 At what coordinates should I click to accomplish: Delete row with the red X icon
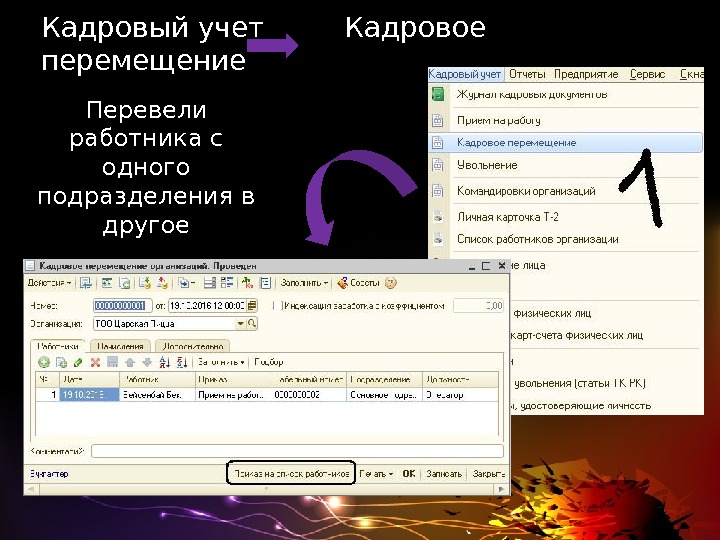[95, 362]
